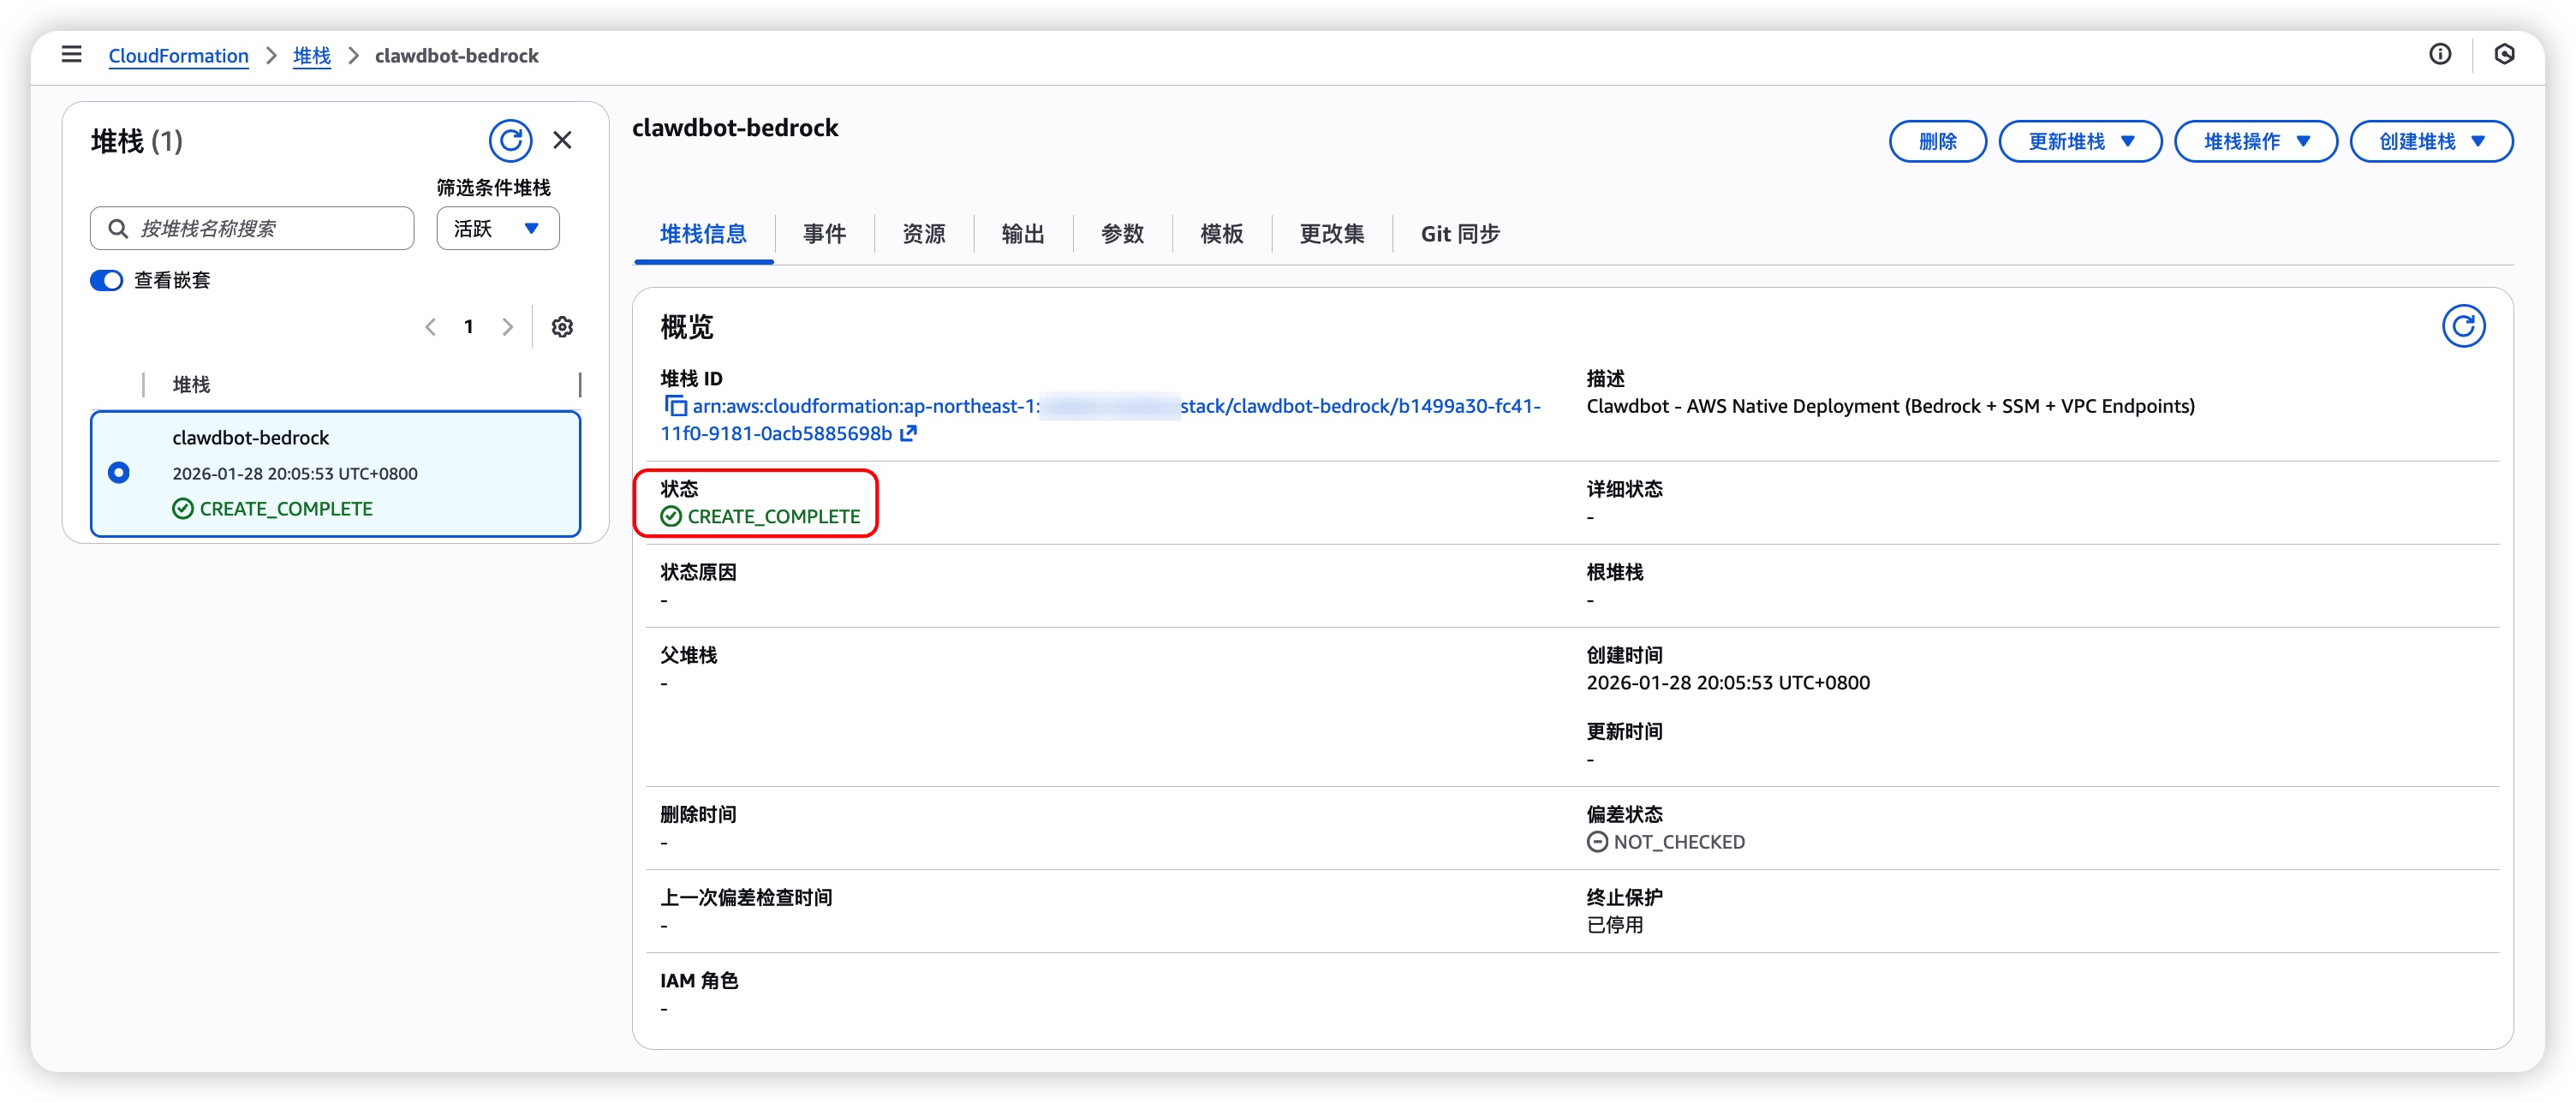Switch to the Git sync tab

(x=1459, y=234)
